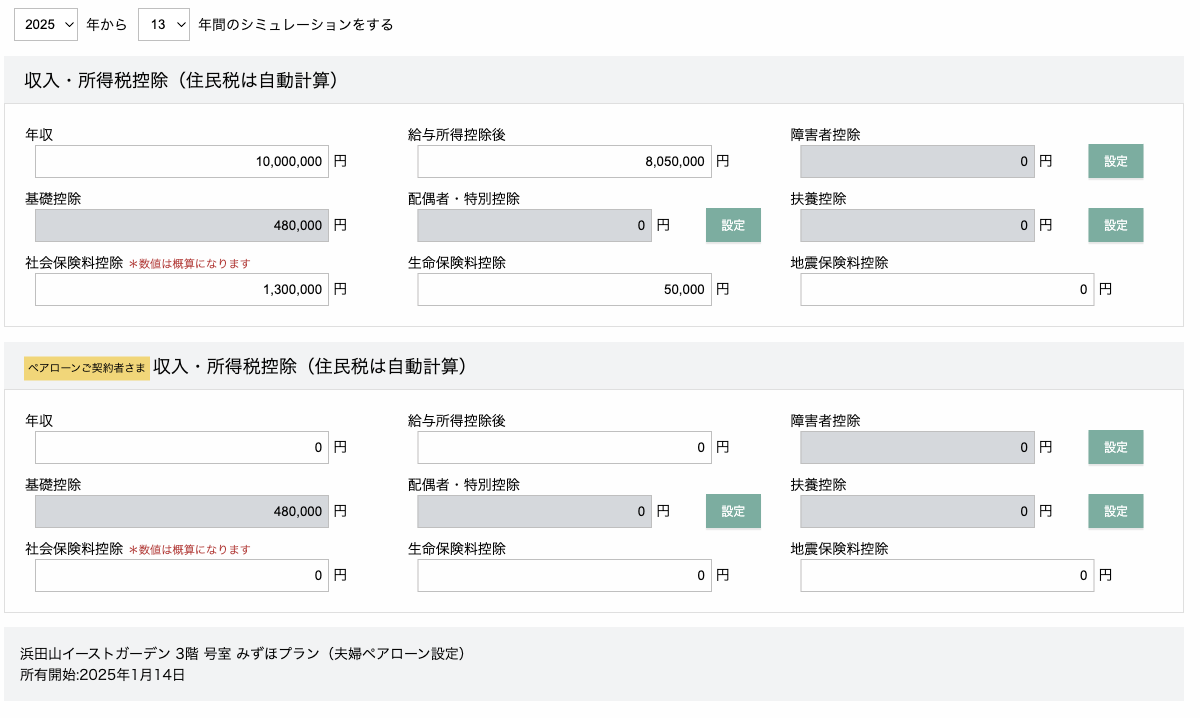Click the main contractor's 基礎控除 480,000 field

coord(182,225)
